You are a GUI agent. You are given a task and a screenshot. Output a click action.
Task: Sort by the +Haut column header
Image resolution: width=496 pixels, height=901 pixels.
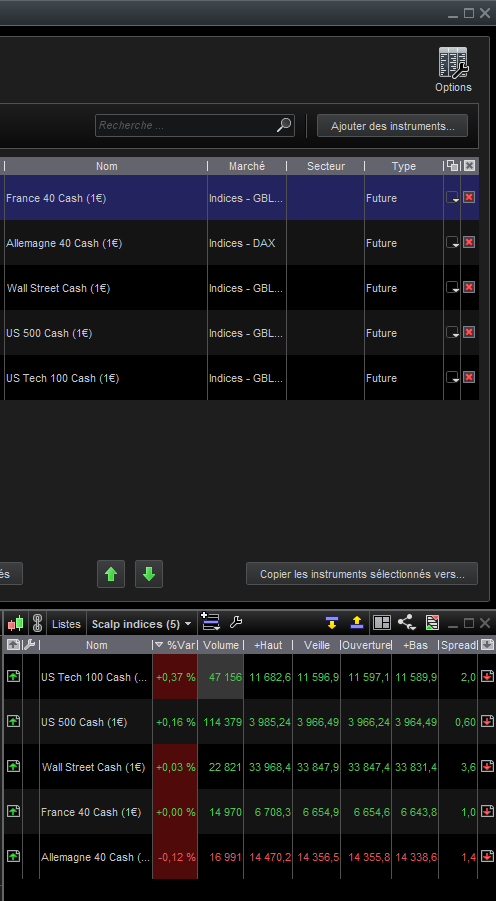[268, 645]
